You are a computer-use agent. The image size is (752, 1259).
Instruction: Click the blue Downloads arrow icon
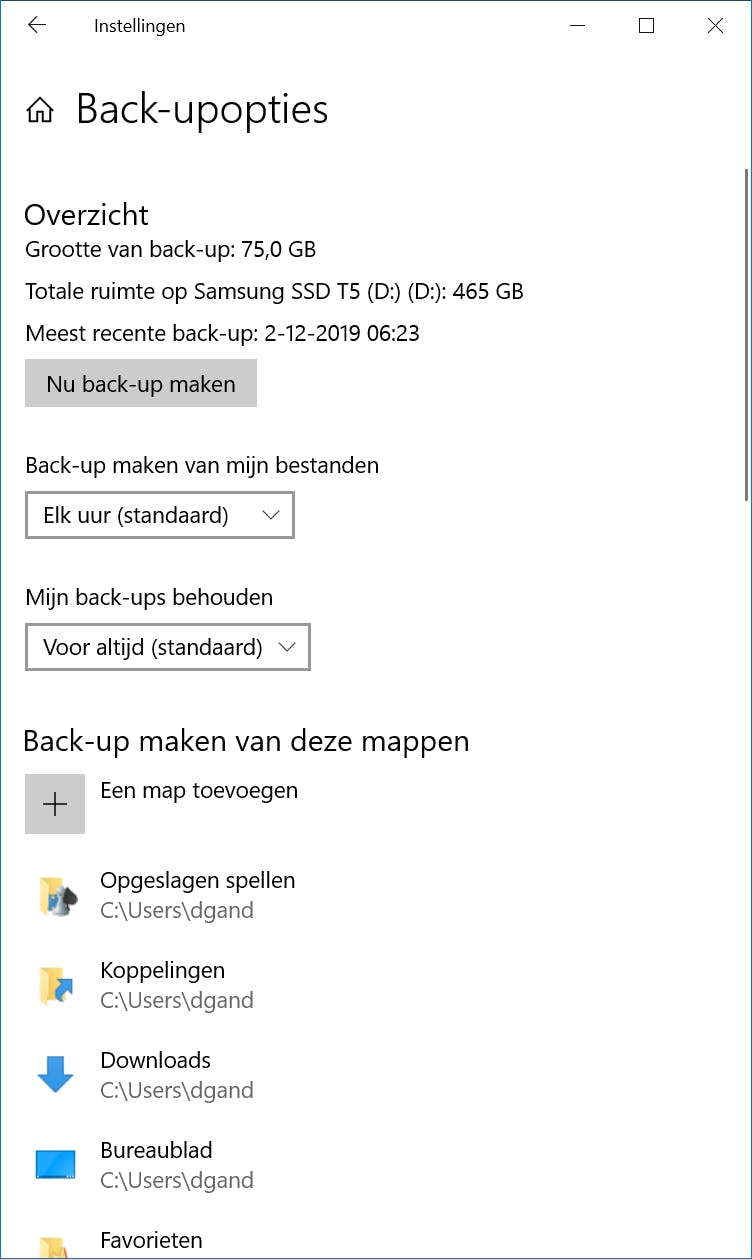[x=55, y=1075]
